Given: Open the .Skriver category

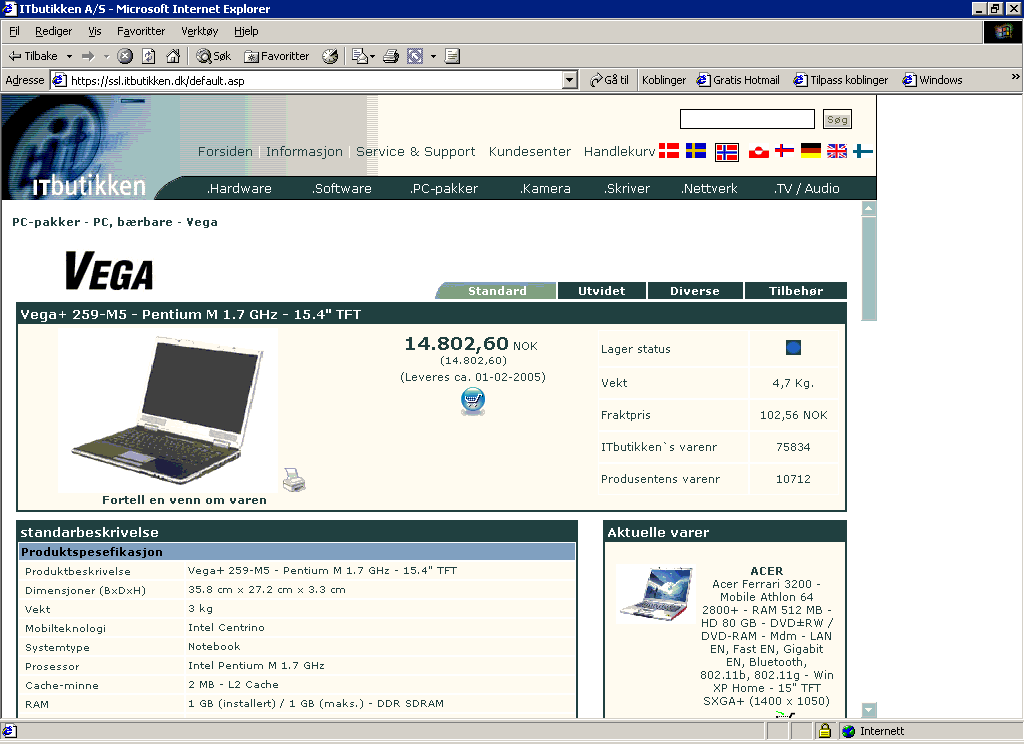Looking at the screenshot, I should coord(627,189).
